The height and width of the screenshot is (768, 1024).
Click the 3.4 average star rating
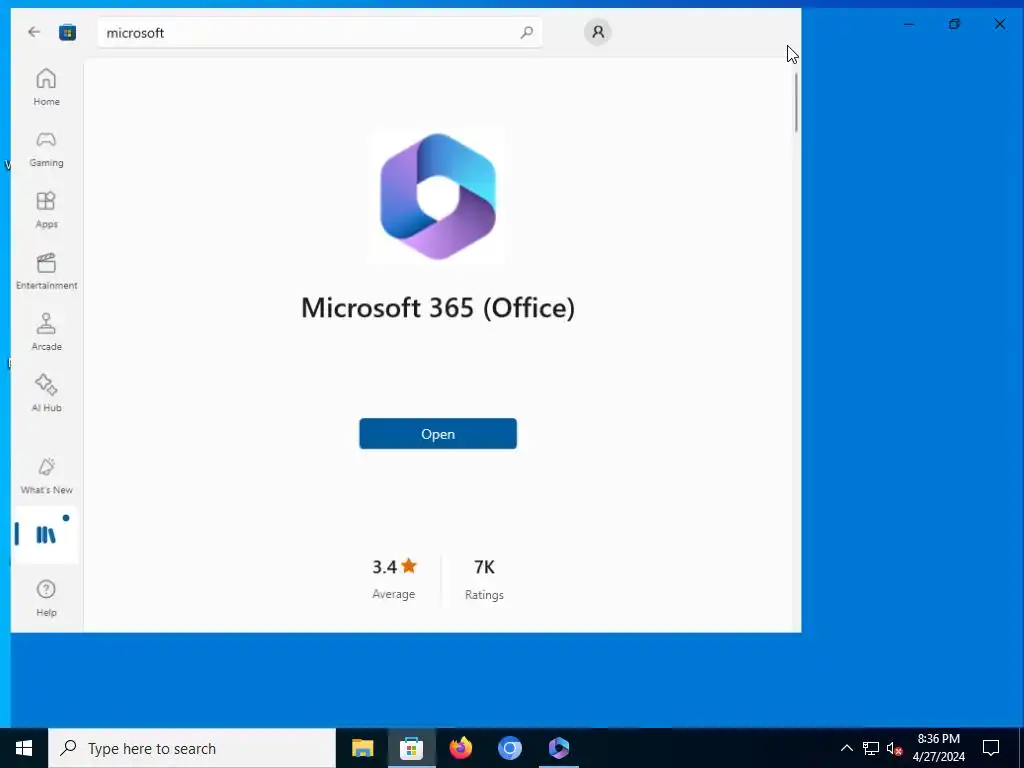394,579
